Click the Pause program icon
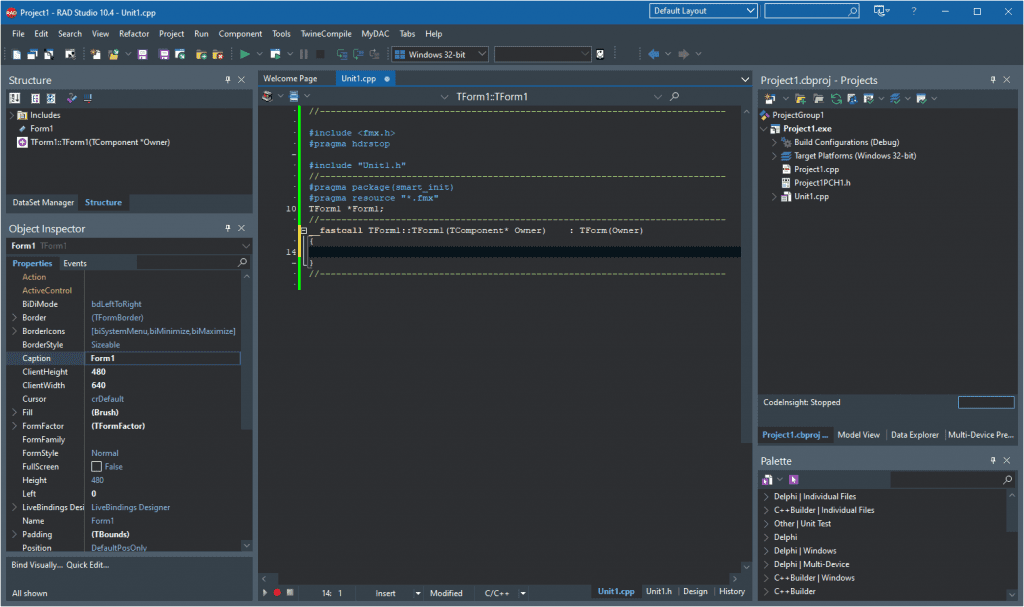Image resolution: width=1024 pixels, height=607 pixels. pos(304,54)
